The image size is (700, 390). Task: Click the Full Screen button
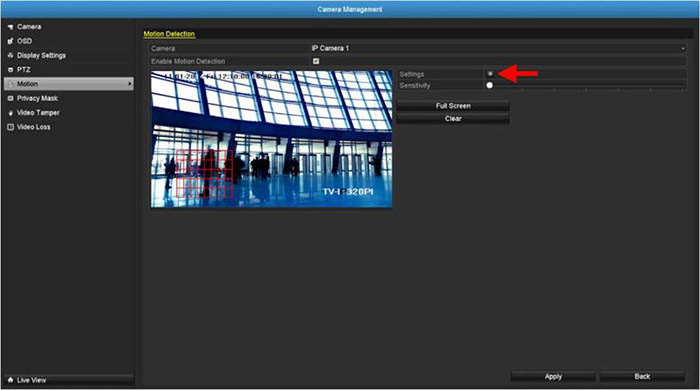coord(453,106)
